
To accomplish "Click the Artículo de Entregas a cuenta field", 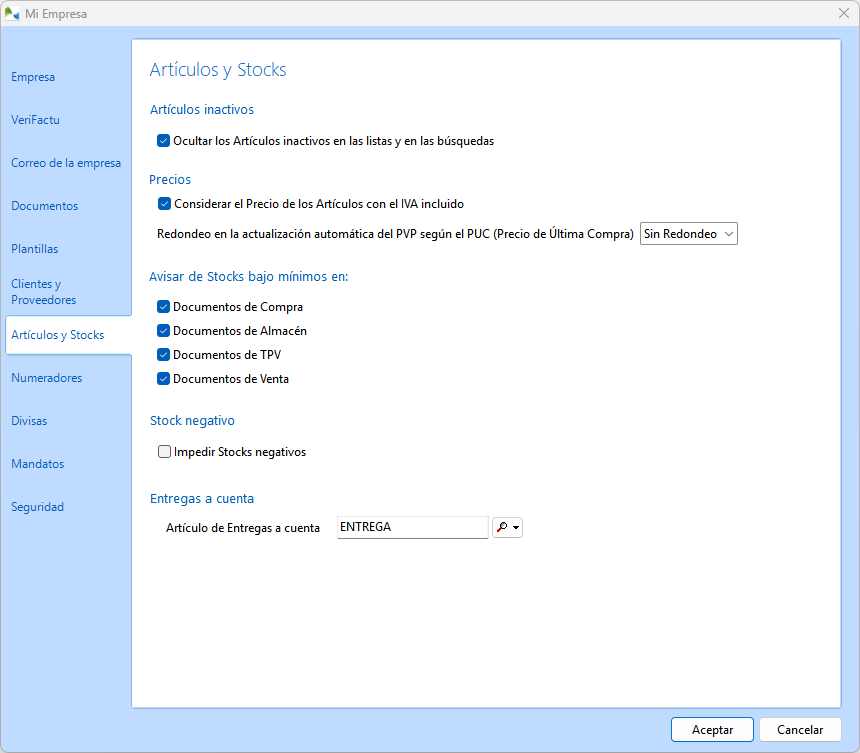I will 412,527.
